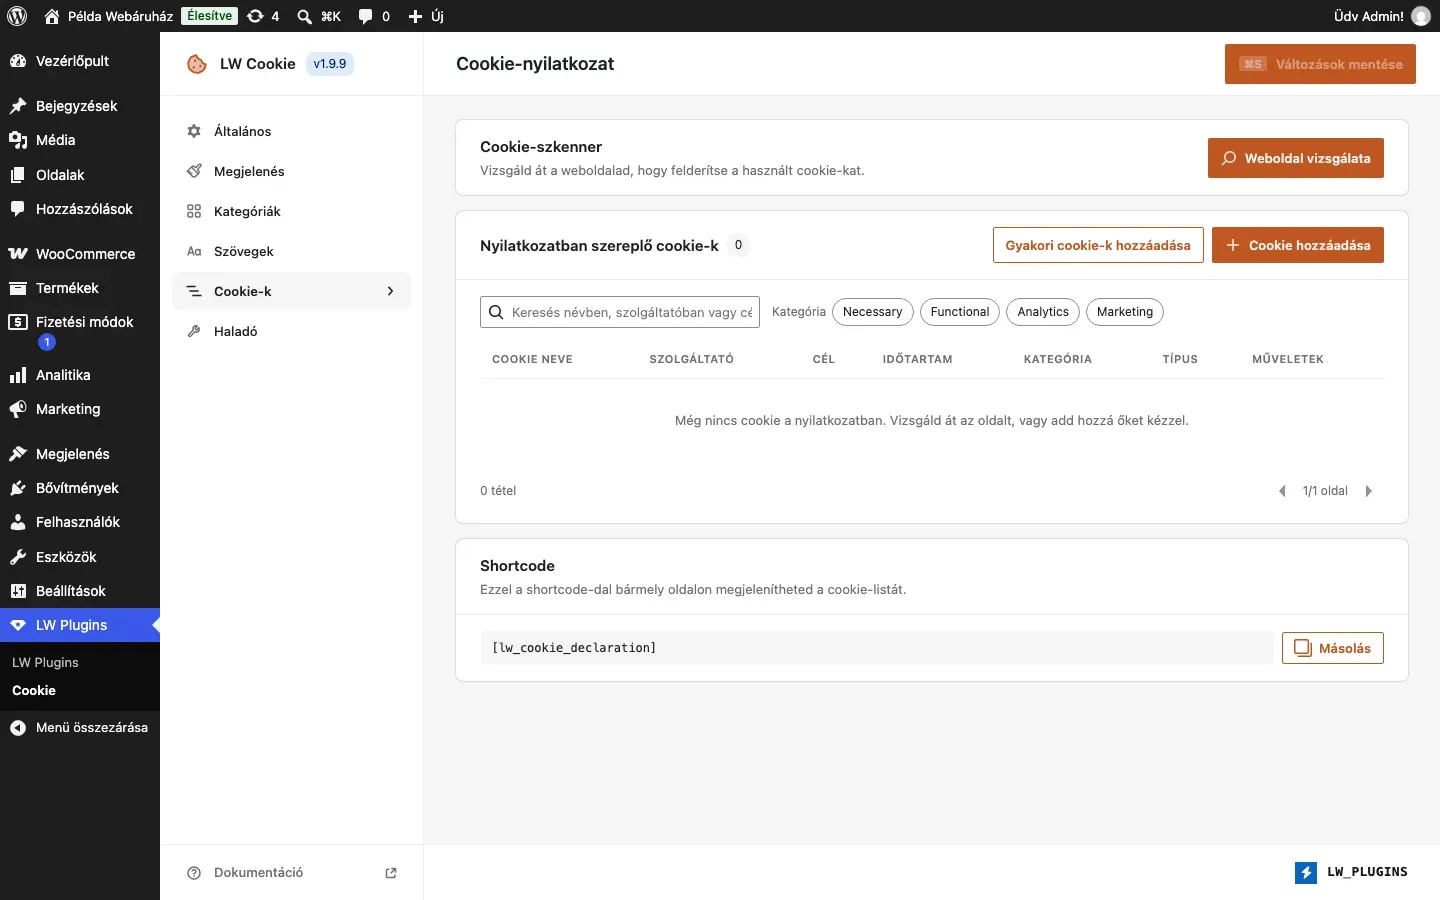The width and height of the screenshot is (1440, 900).
Task: Open Általános settings with gear icon
Action: [292, 131]
